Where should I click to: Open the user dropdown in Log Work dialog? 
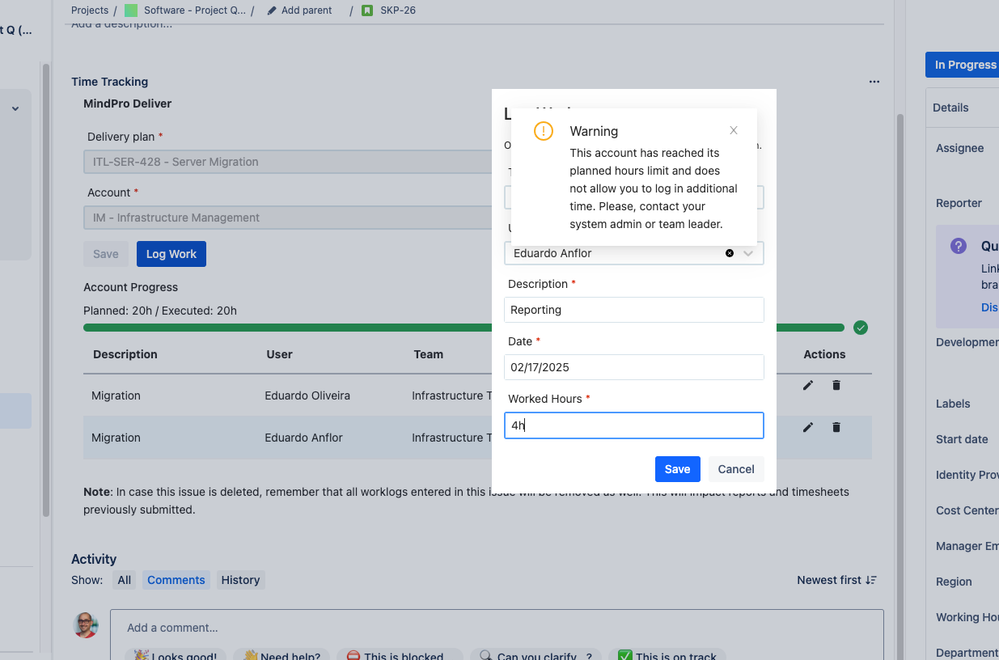[x=749, y=253]
